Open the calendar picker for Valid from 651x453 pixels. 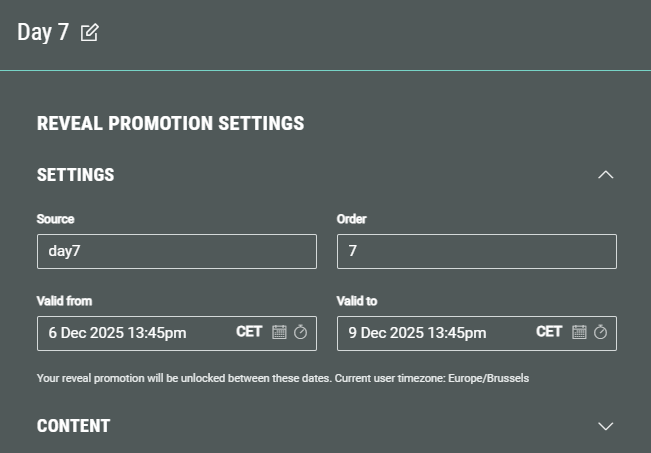280,332
